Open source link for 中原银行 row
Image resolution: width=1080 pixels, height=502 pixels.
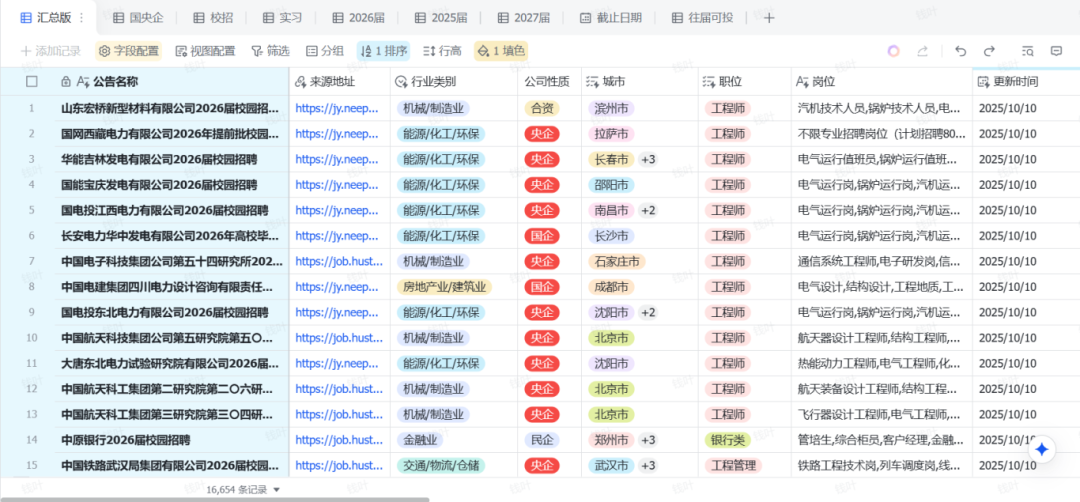(340, 440)
